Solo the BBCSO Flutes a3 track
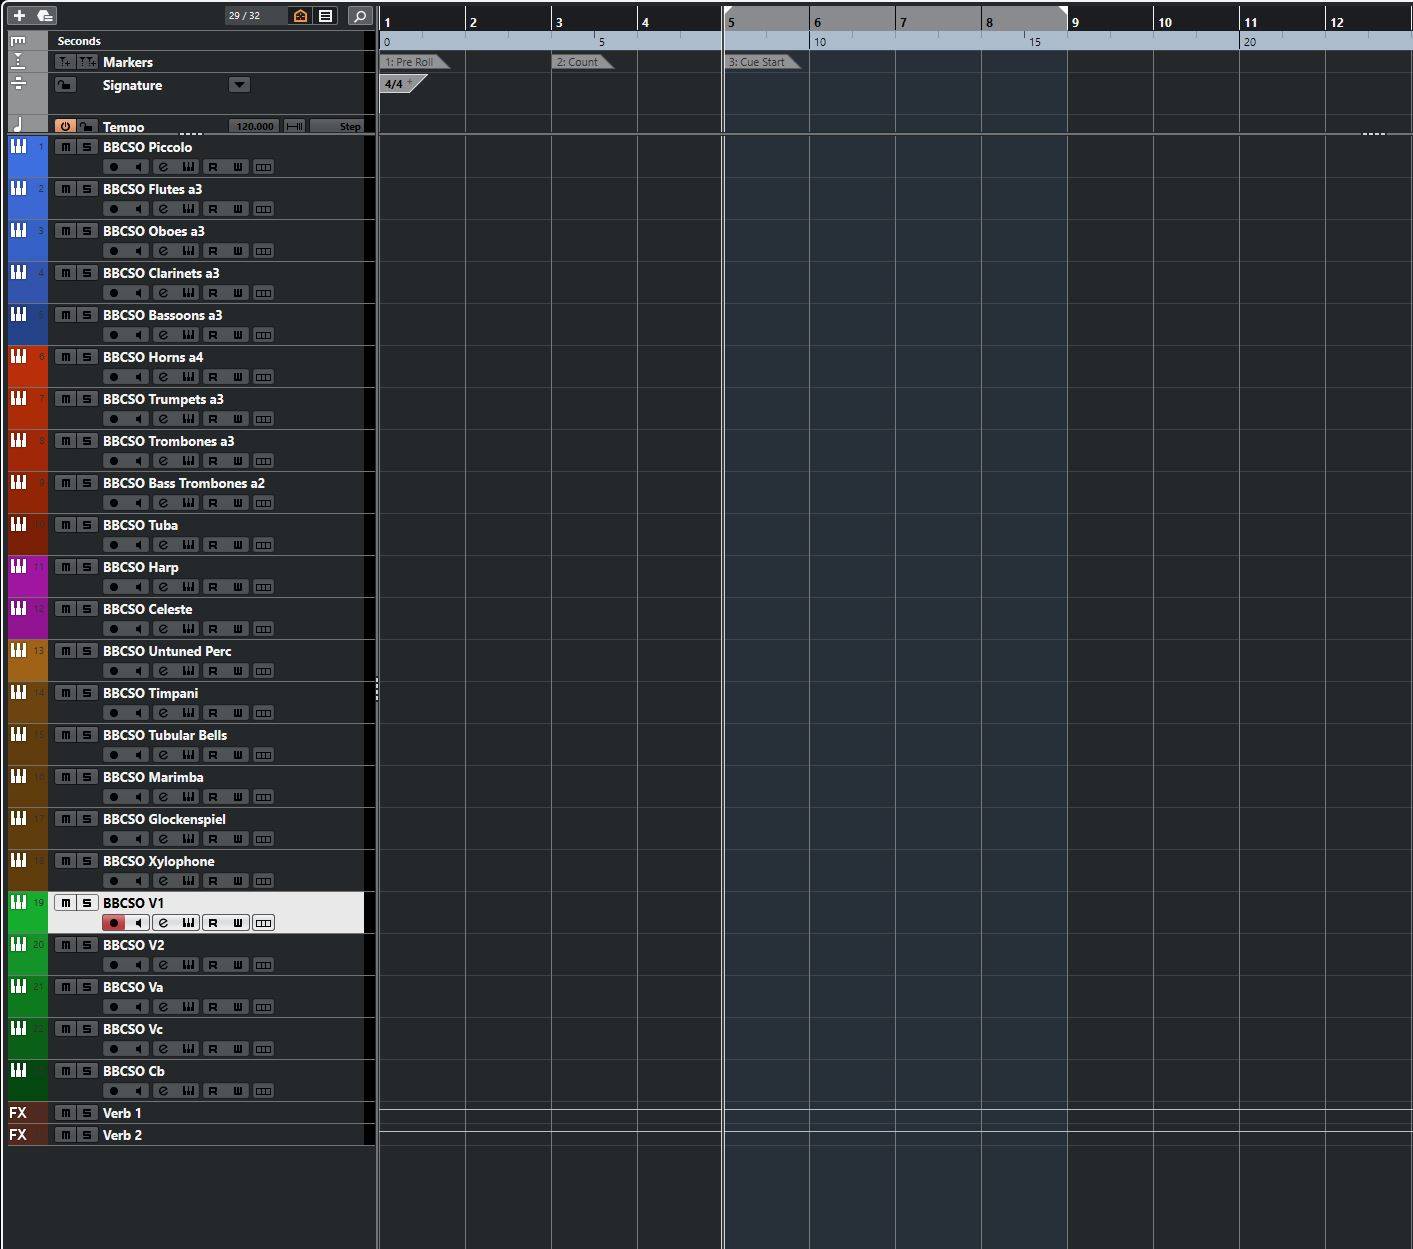Screen dimensions: 1413x1249 click(x=87, y=189)
